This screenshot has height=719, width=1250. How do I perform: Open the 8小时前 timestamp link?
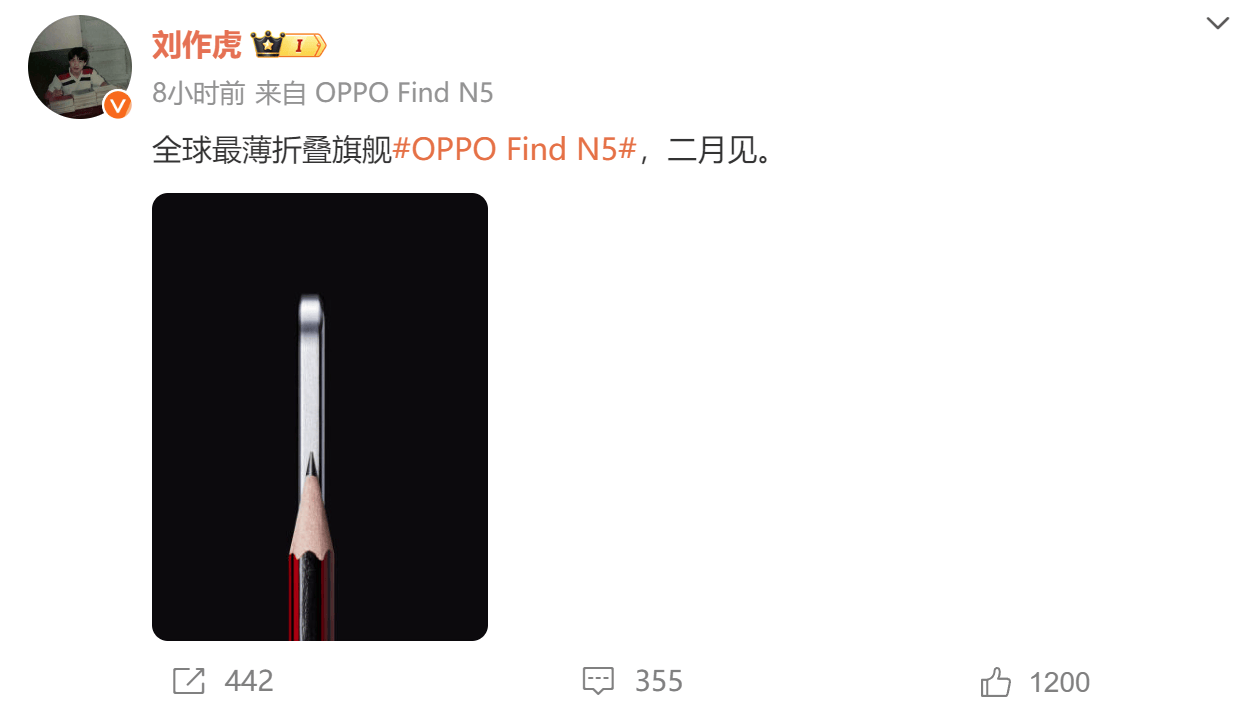198,93
